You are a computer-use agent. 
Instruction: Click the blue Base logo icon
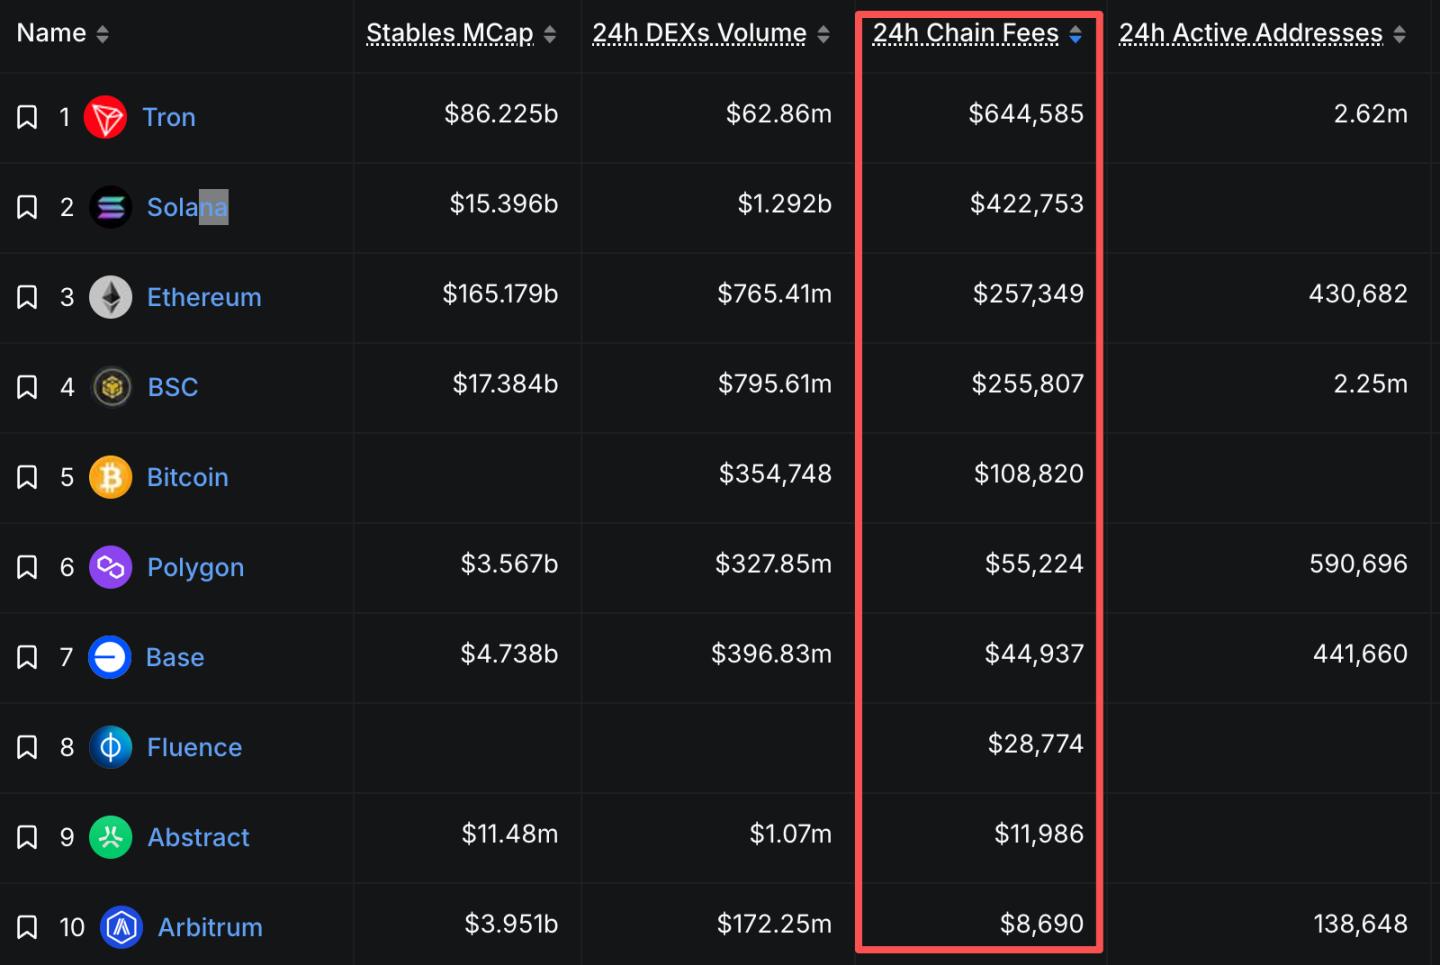110,657
